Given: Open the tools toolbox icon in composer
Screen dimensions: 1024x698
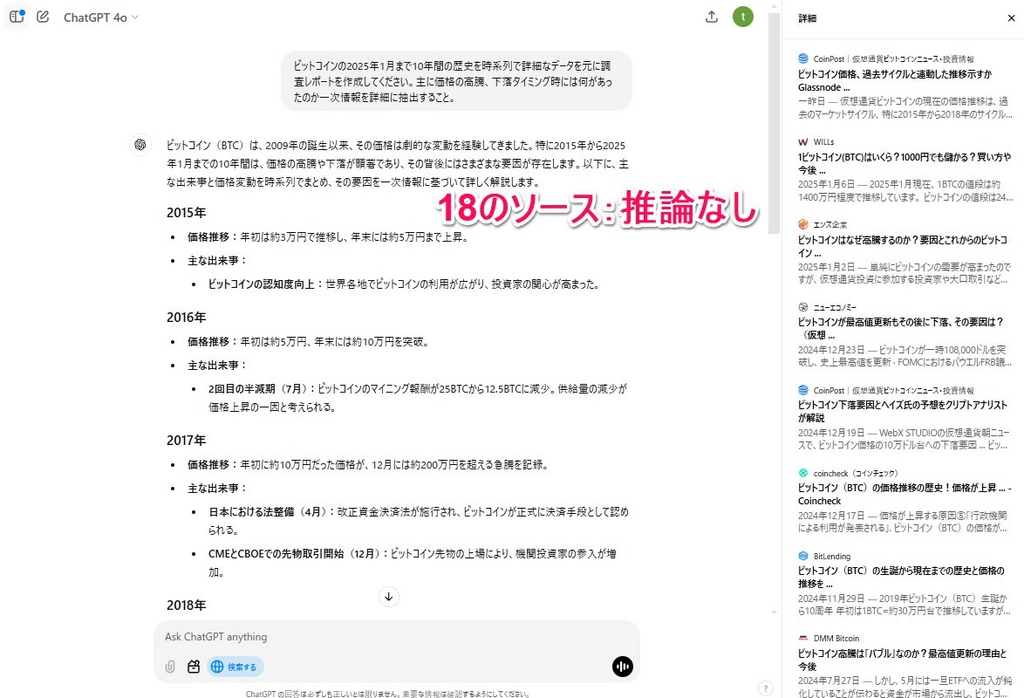Looking at the screenshot, I should (x=193, y=667).
